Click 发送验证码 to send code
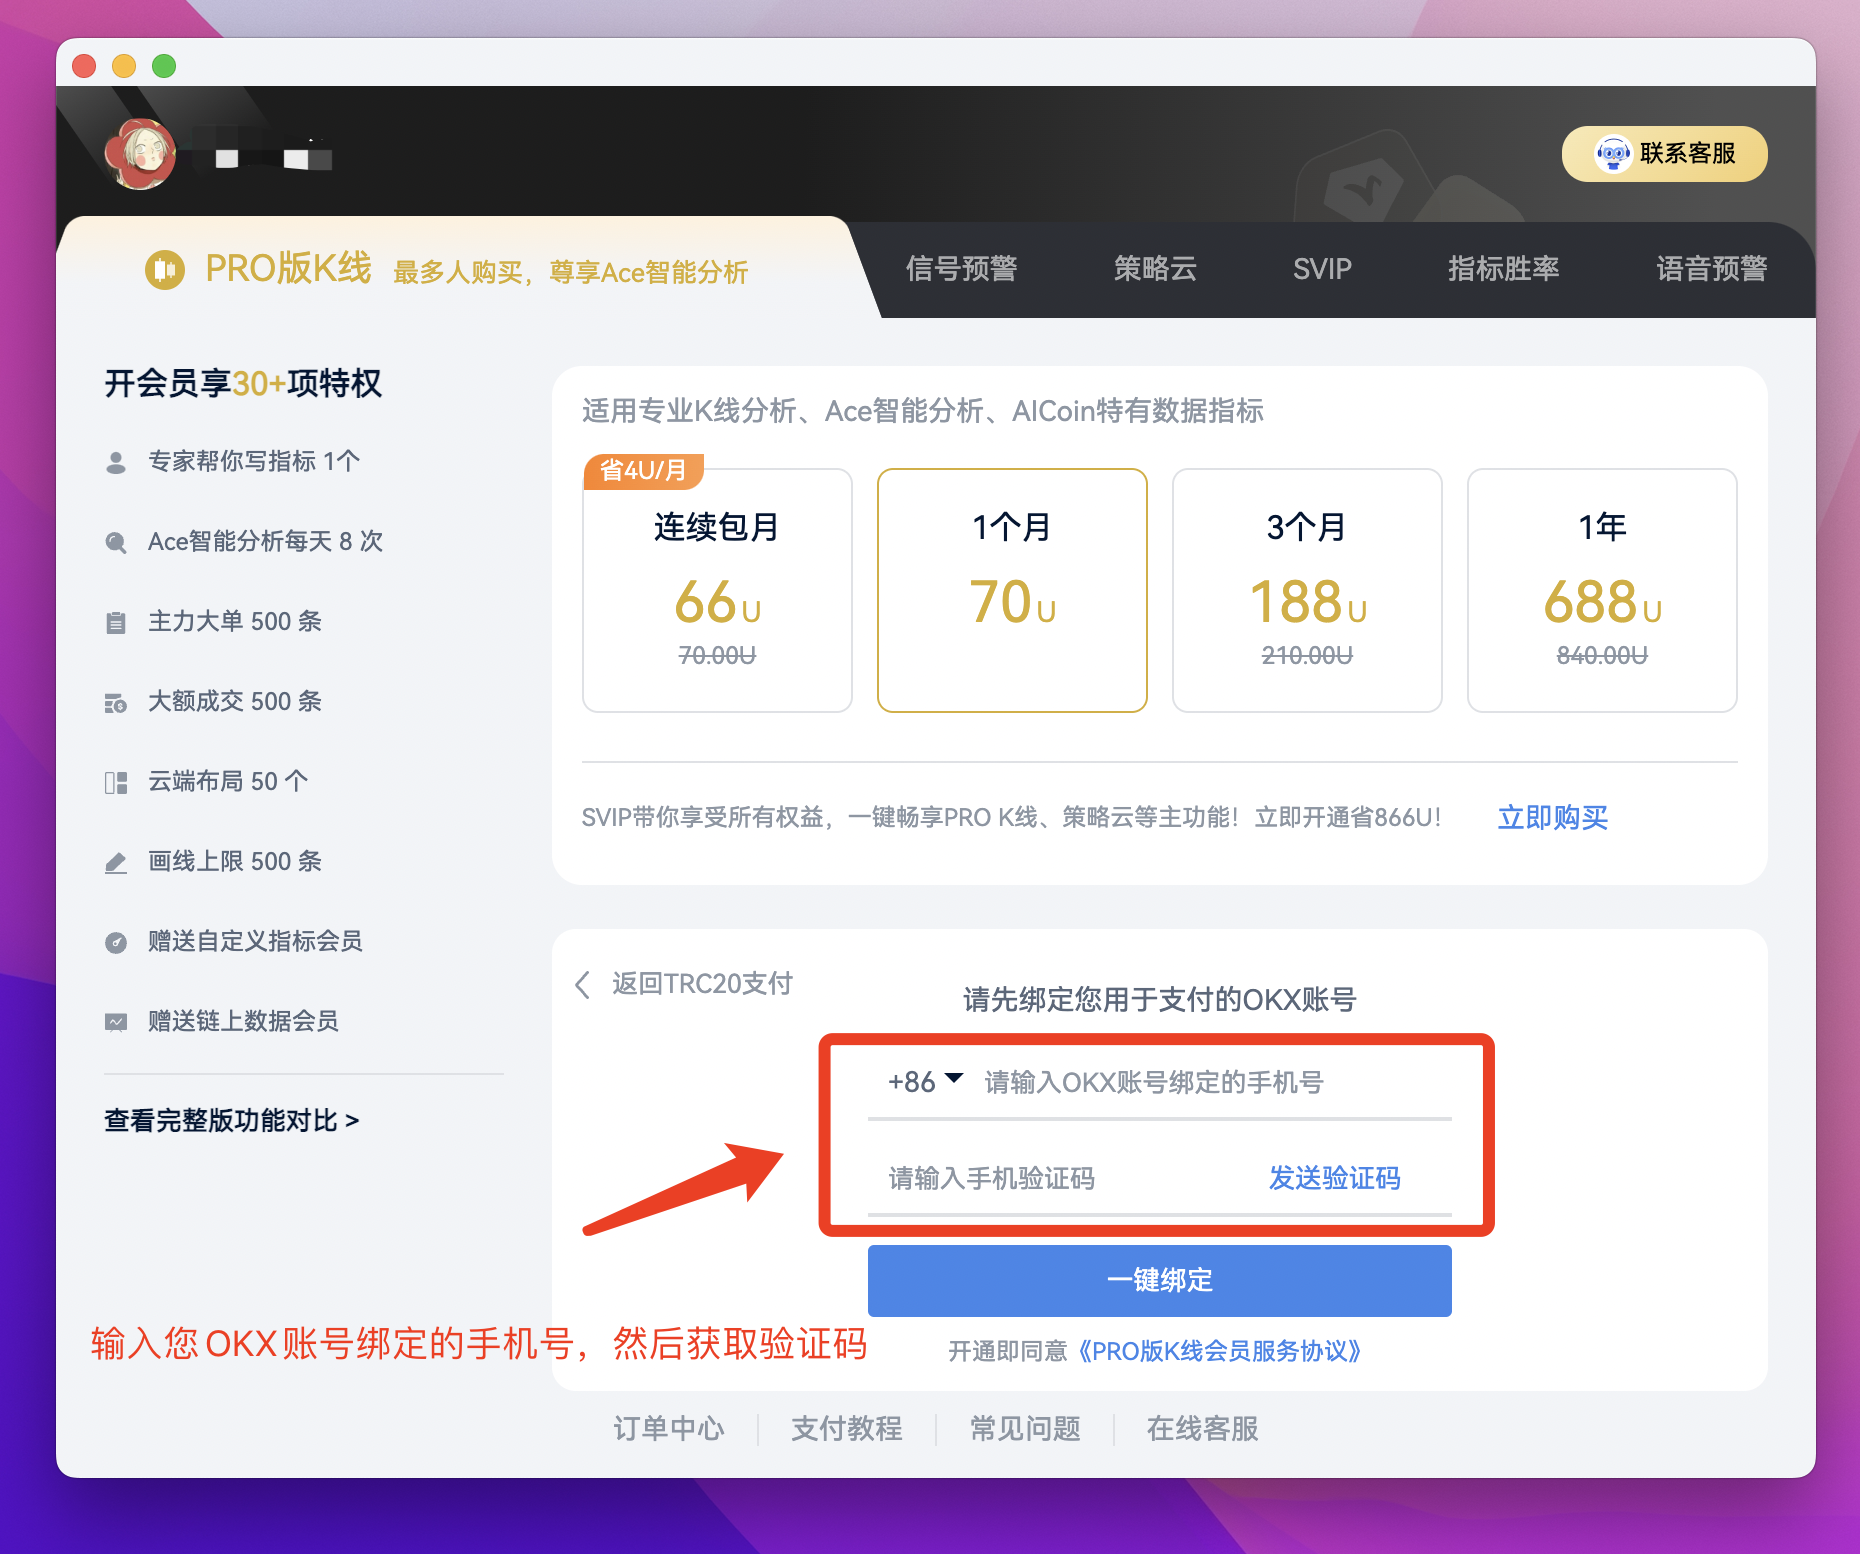Screen dimensions: 1860x1554 click(x=1334, y=1178)
